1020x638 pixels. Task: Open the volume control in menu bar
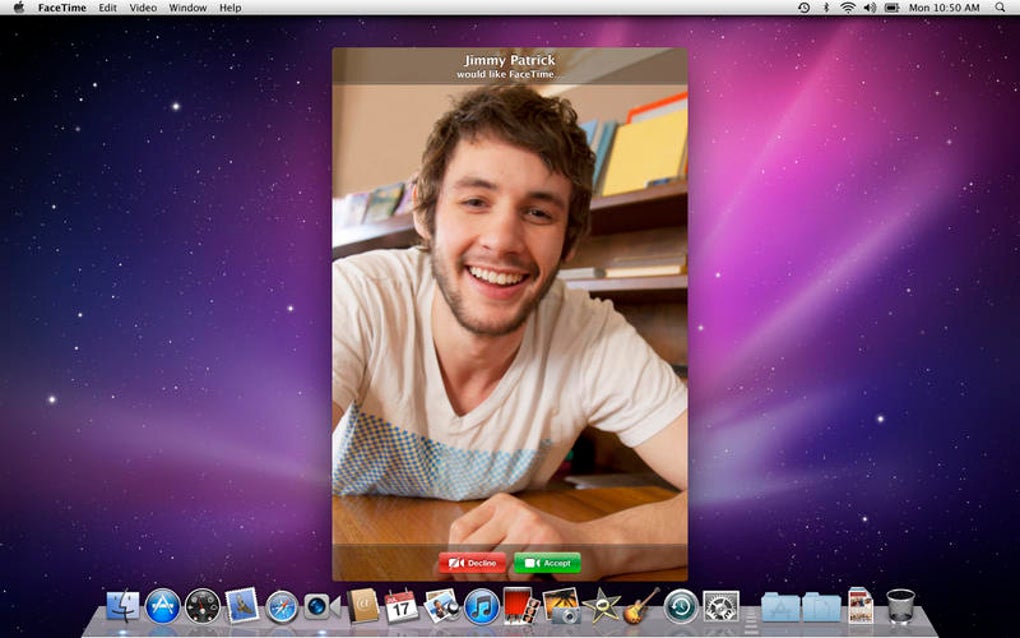pyautogui.click(x=870, y=8)
